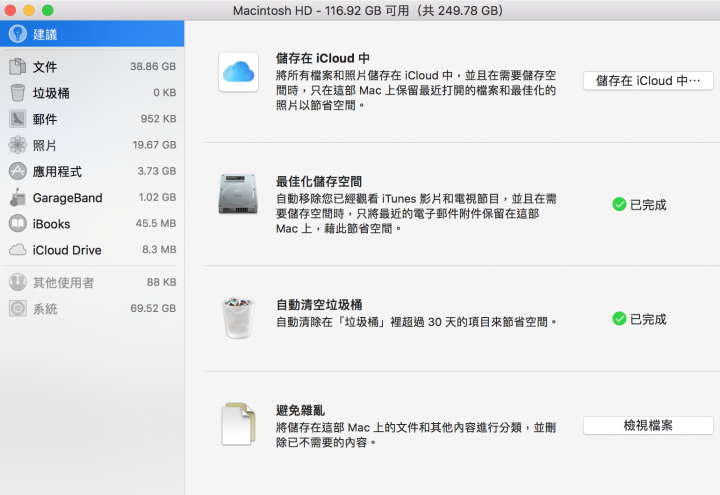This screenshot has width=720, height=495.
Task: Click the document pages icon for 避免雜亂
Action: pyautogui.click(x=238, y=424)
